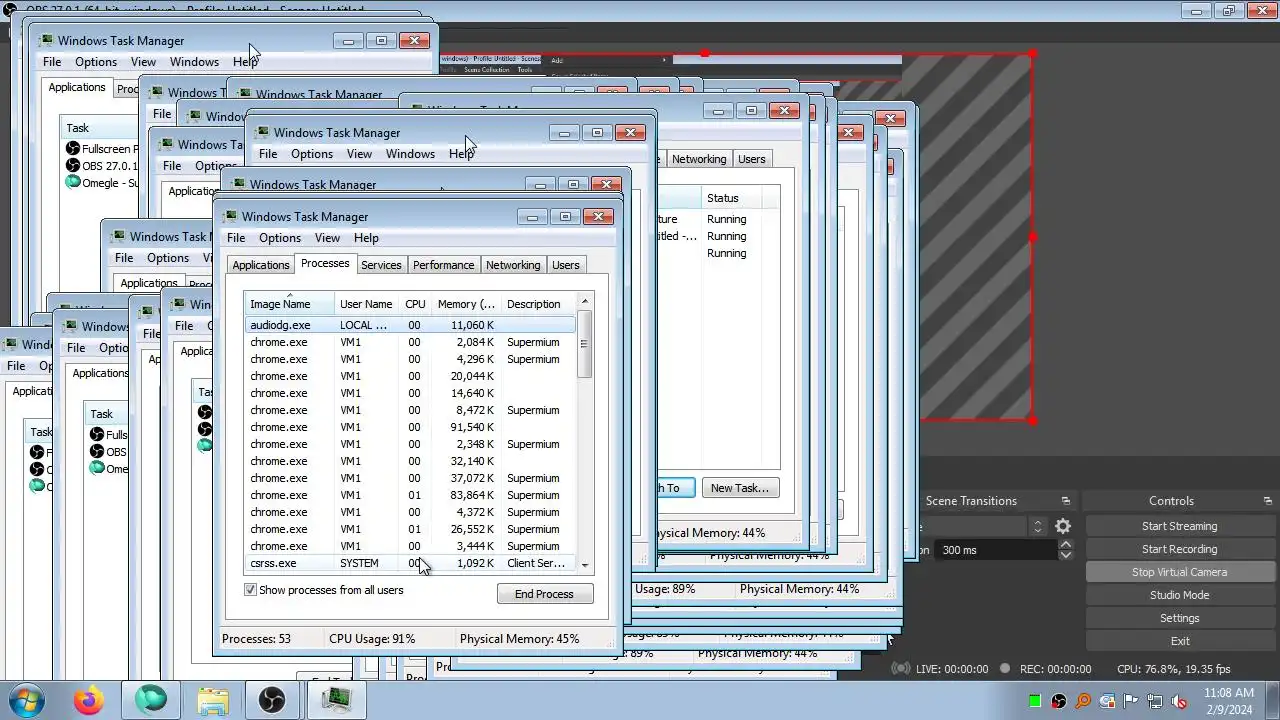1280x720 pixels.
Task: Select the audiodg.exe process row
Action: coord(411,325)
